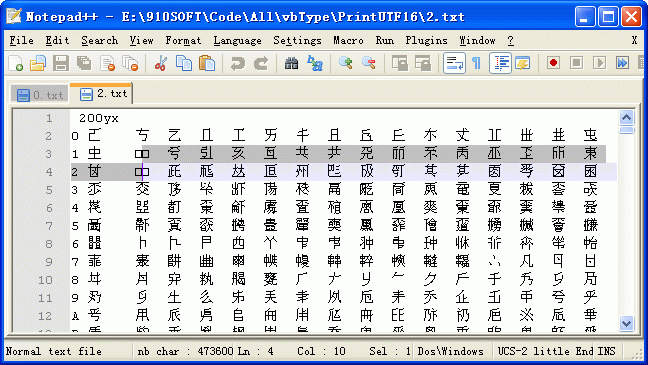
Task: Click "Sel : 1" in status bar
Action: (390, 351)
